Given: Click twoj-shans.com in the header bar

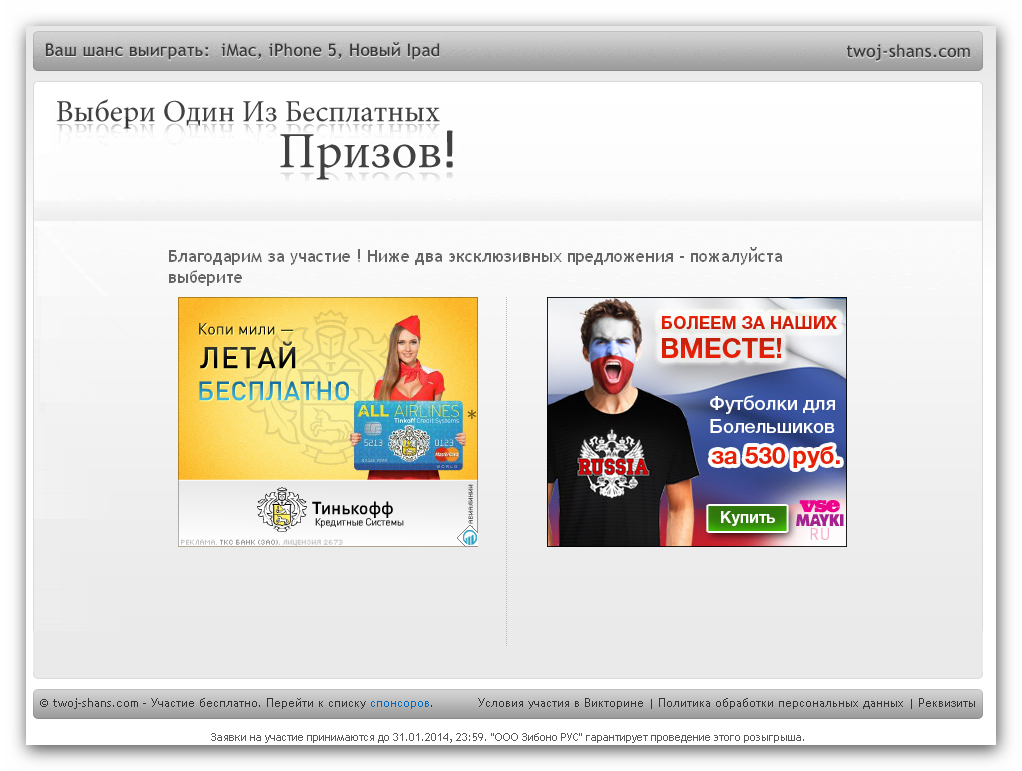Looking at the screenshot, I should [908, 51].
